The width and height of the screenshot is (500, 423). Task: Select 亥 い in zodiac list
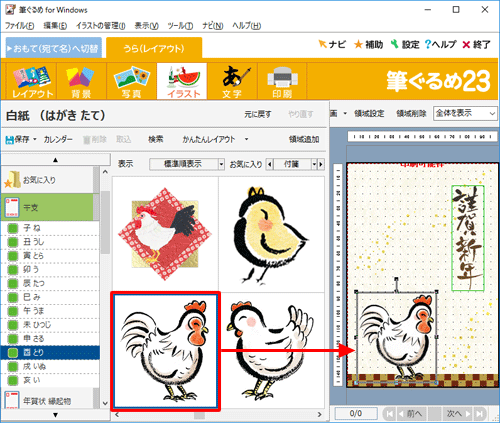point(50,380)
